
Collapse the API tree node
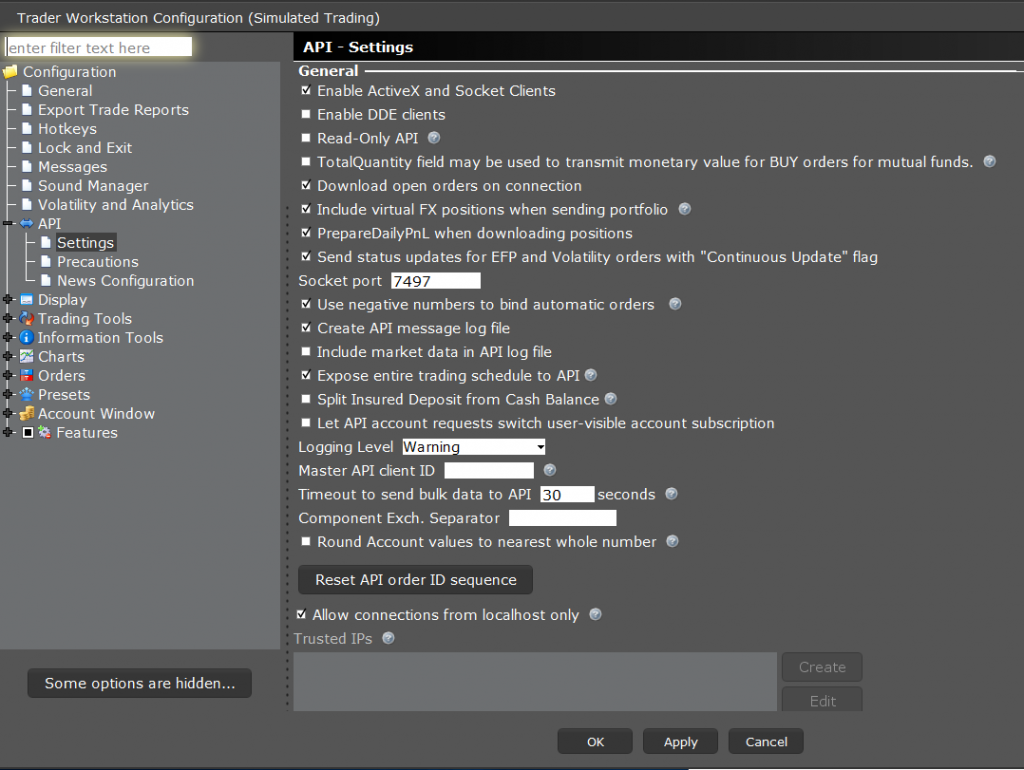point(8,223)
